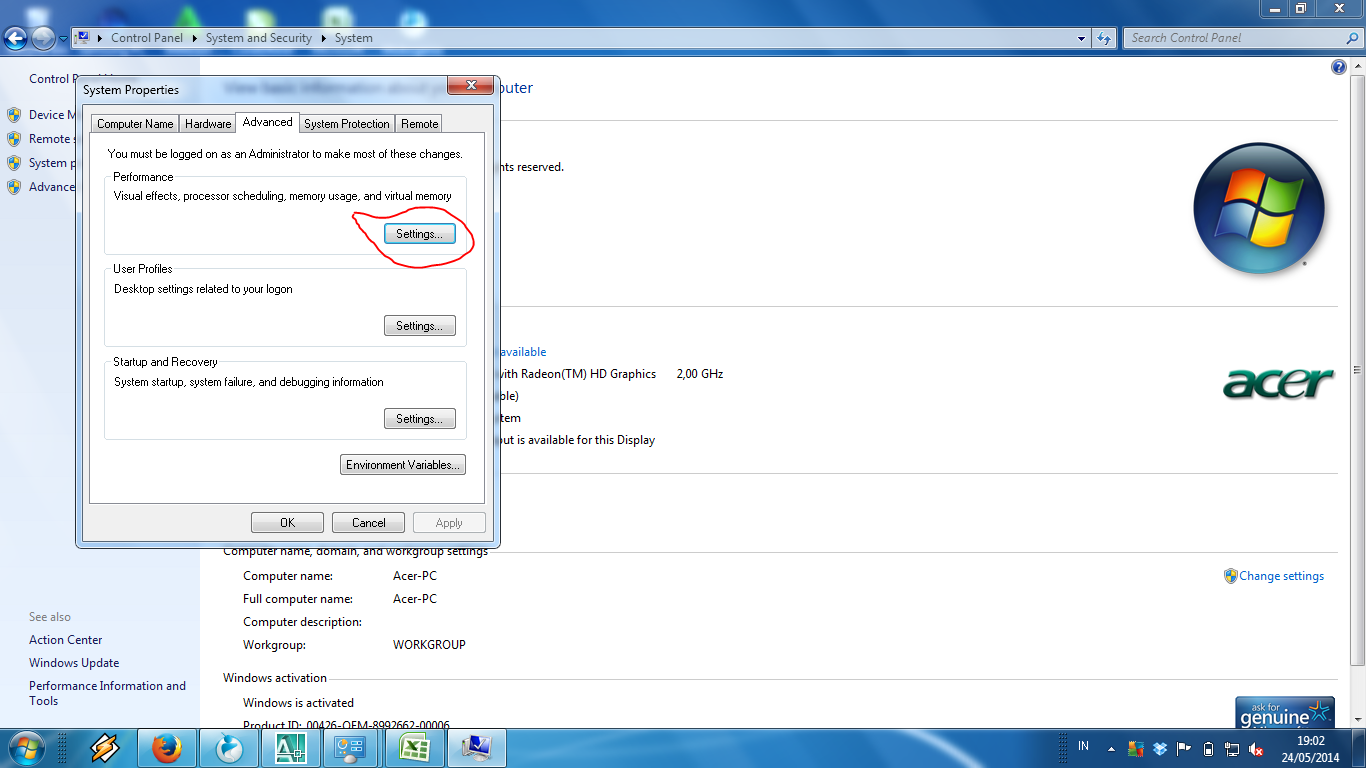Open Performance Settings button
Viewport: 1366px width, 768px height.
click(420, 233)
